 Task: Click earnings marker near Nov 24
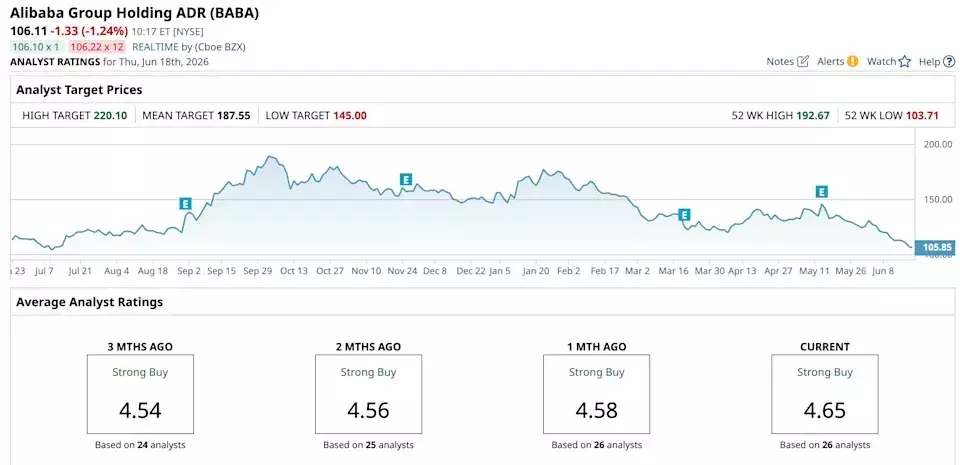point(405,179)
